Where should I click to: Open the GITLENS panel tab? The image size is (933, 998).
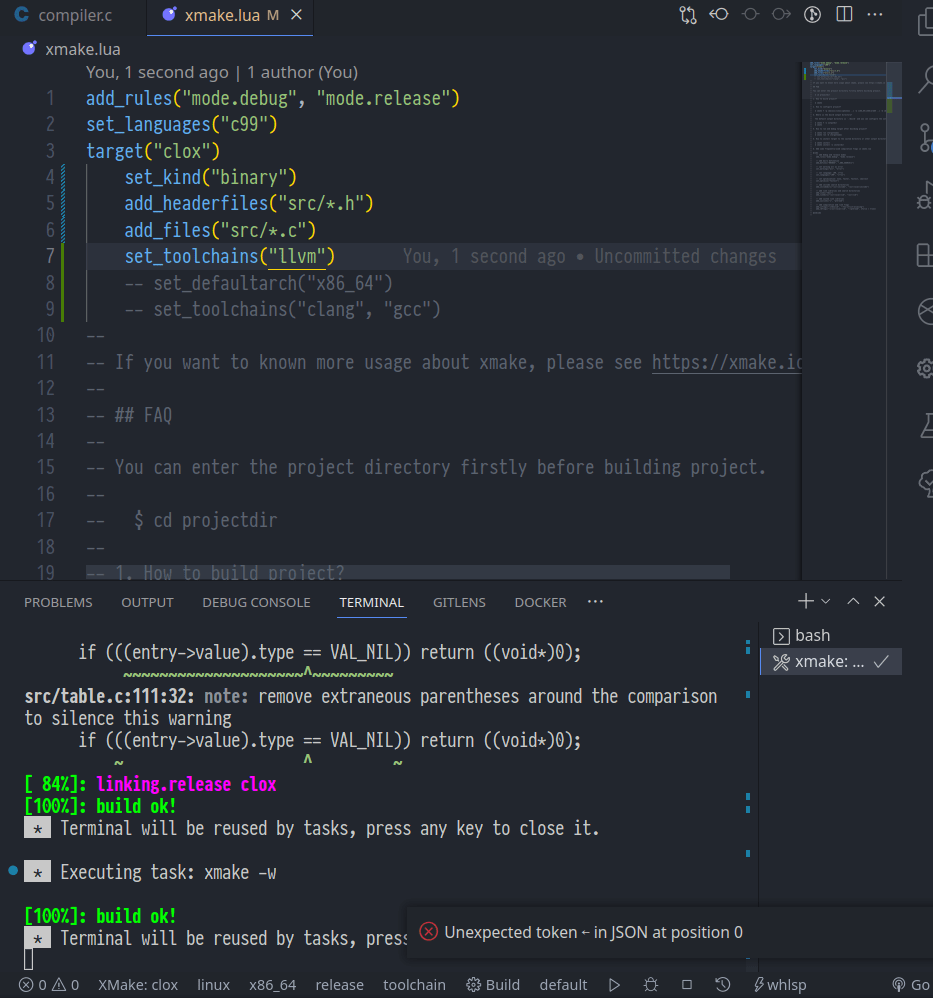coord(459,602)
